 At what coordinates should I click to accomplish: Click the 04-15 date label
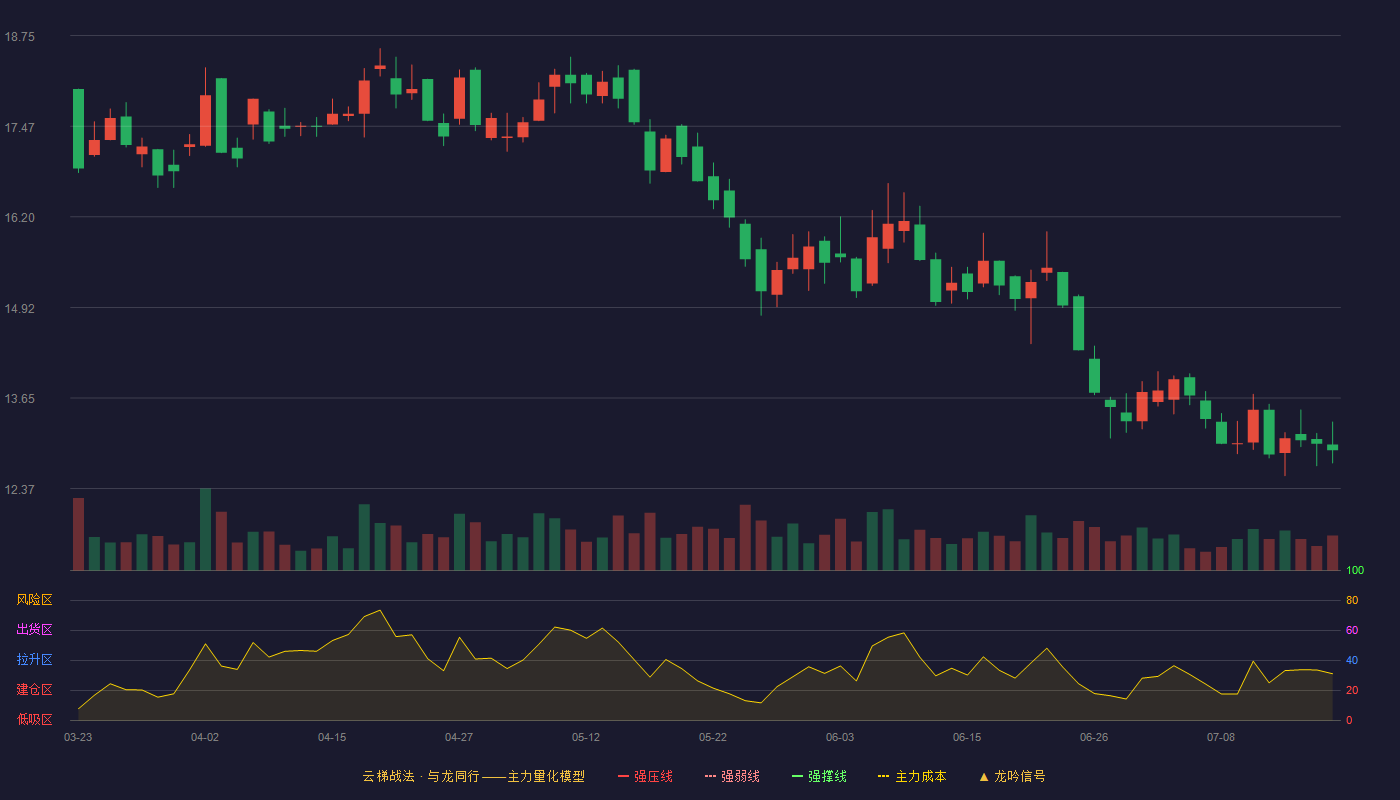(332, 737)
